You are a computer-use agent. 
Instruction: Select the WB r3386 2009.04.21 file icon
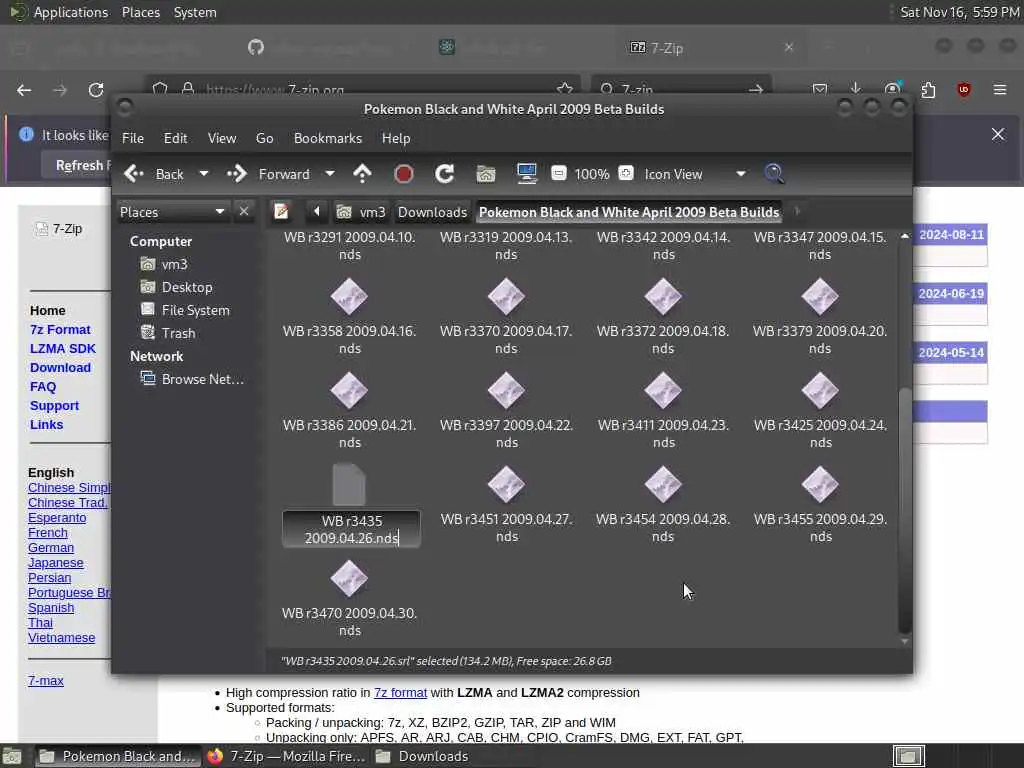[x=349, y=391]
